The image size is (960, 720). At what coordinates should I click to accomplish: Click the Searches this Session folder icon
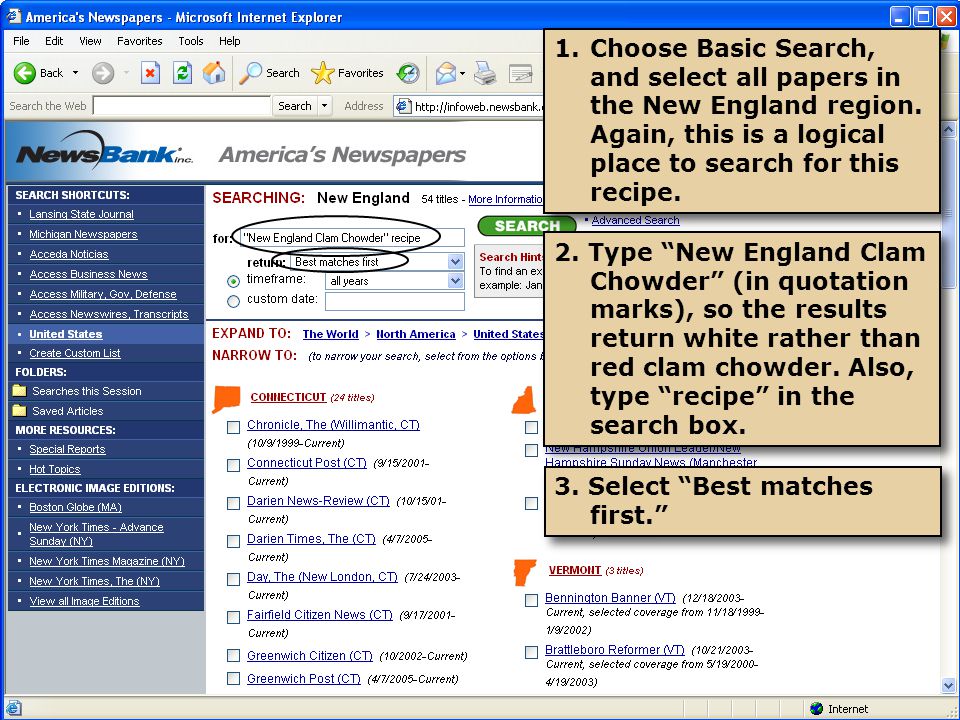[20, 391]
